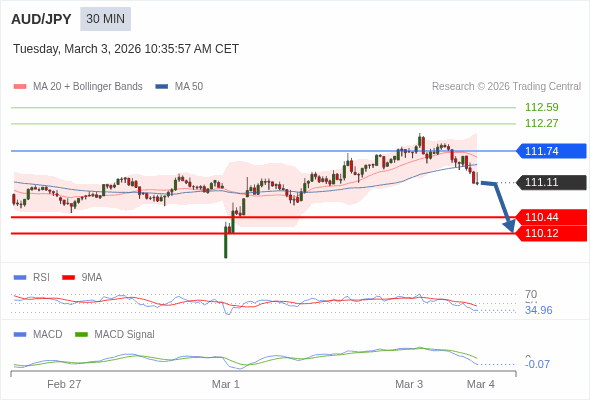Click the RSI value 34.96

pos(539,310)
